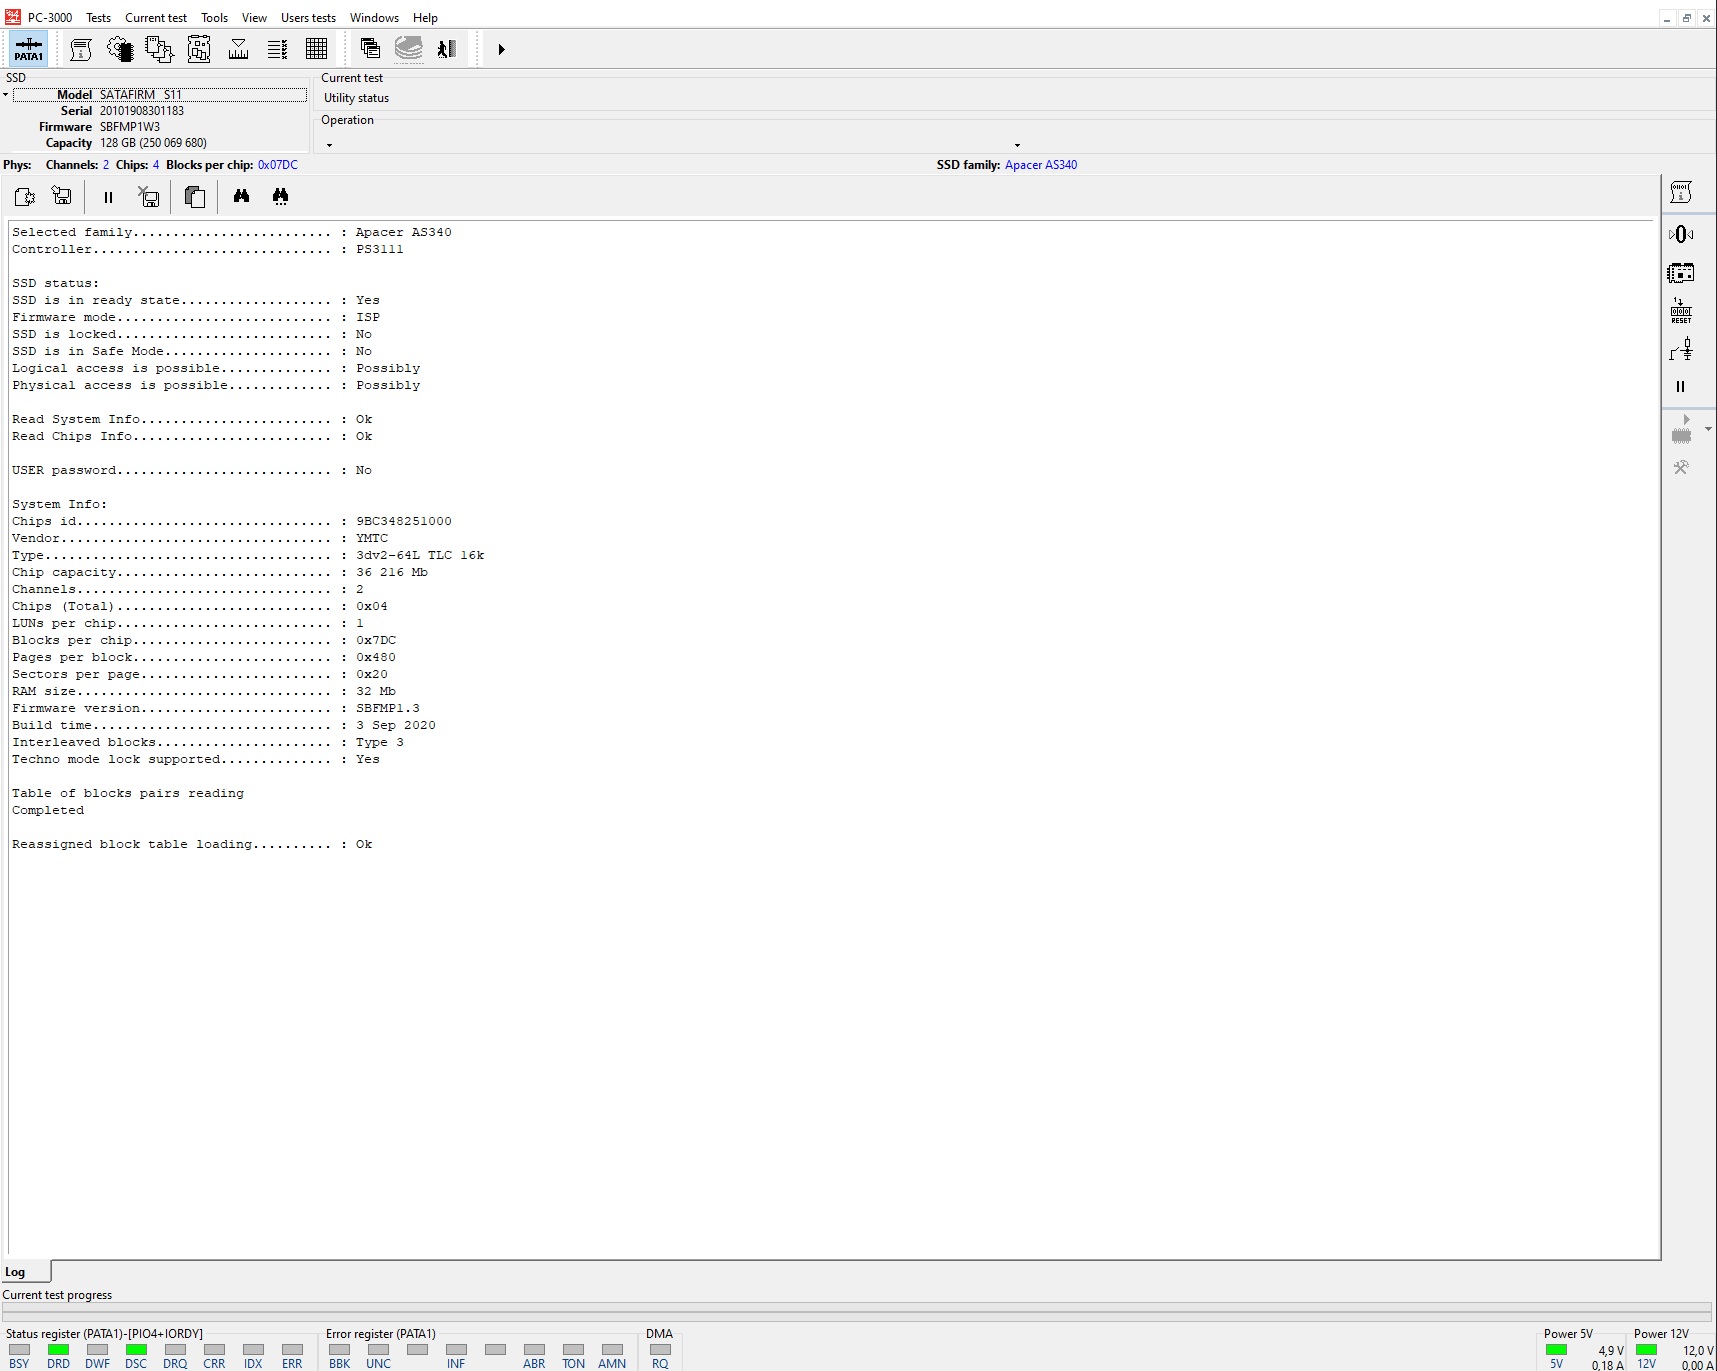Click the power switch circuit sidebar icon
Viewport: 1717px width, 1371px height.
1681,349
